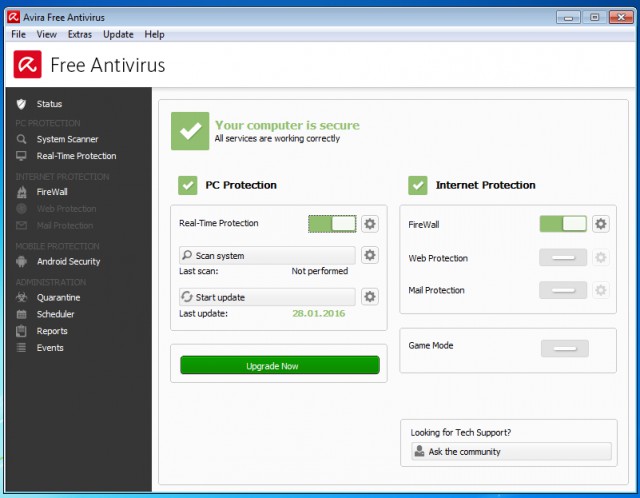Image resolution: width=640 pixels, height=498 pixels.
Task: Close the Avira Free Antivirus window
Action: 621,17
